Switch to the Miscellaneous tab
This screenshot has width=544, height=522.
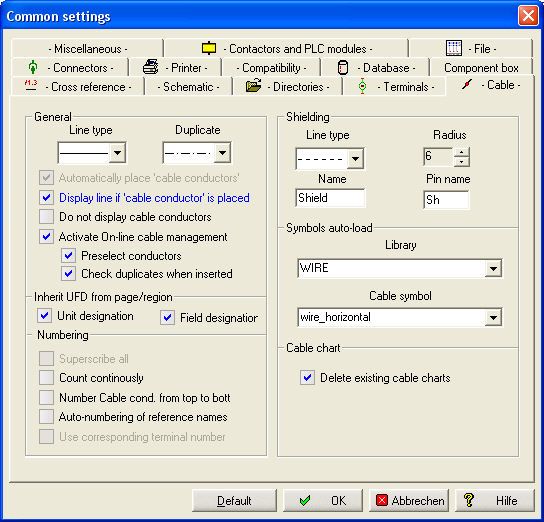(x=88, y=49)
